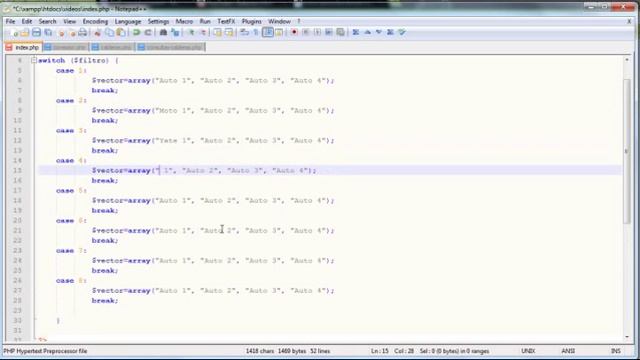Open the Search menu
The width and height of the screenshot is (640, 360).
click(x=47, y=21)
